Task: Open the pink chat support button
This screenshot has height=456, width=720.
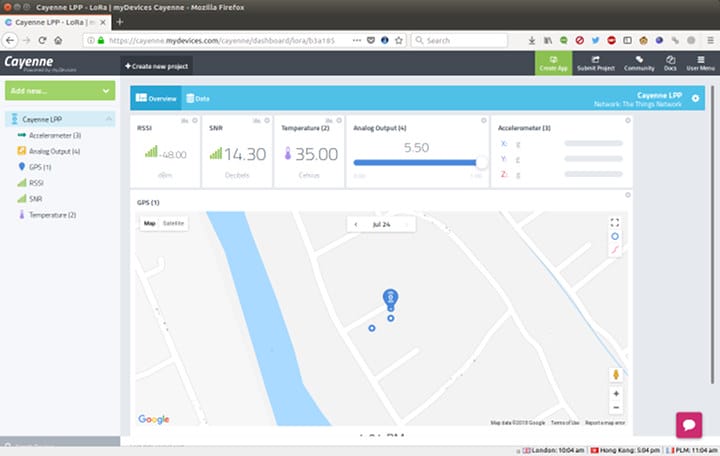Action: point(689,425)
